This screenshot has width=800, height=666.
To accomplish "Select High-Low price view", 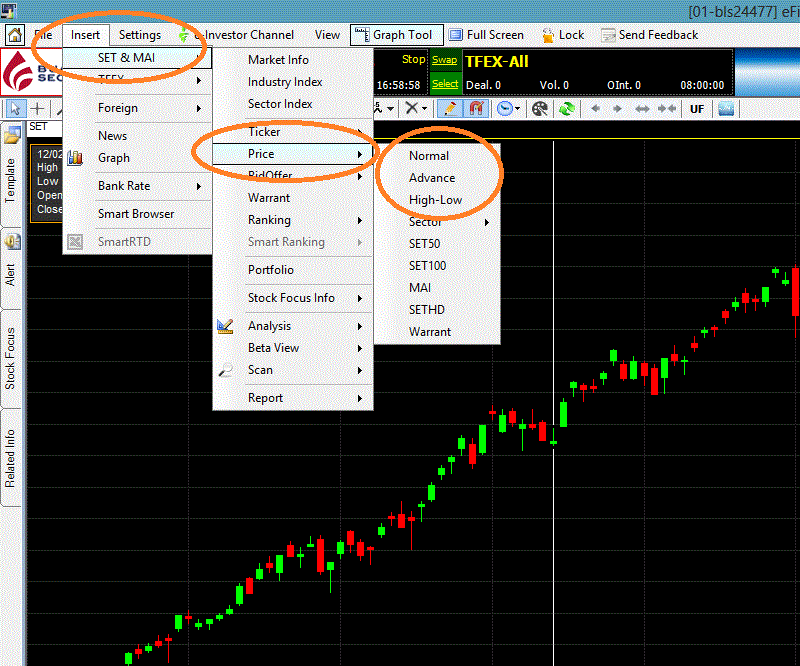I will pyautogui.click(x=435, y=200).
